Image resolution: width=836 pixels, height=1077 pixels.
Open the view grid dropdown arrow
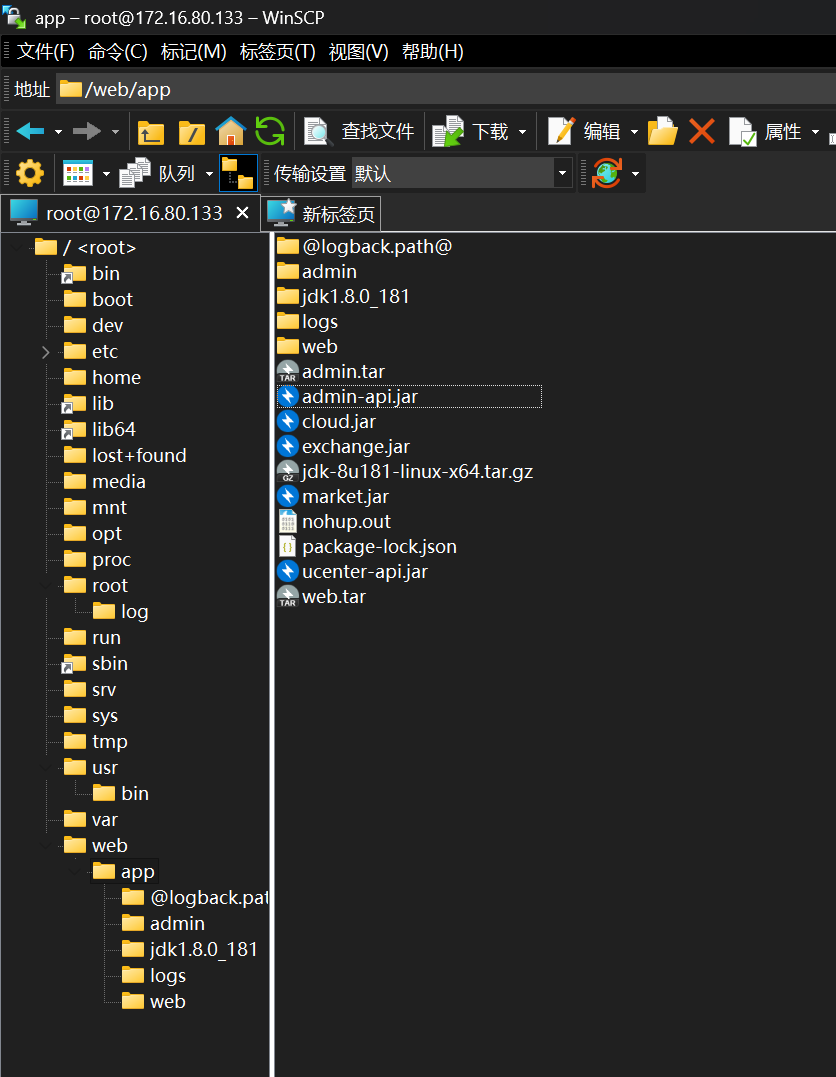tap(106, 174)
